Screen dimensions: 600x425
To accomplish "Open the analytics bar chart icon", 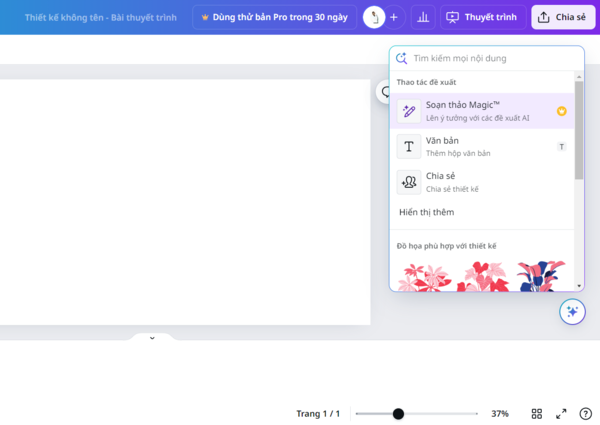I will point(423,17).
